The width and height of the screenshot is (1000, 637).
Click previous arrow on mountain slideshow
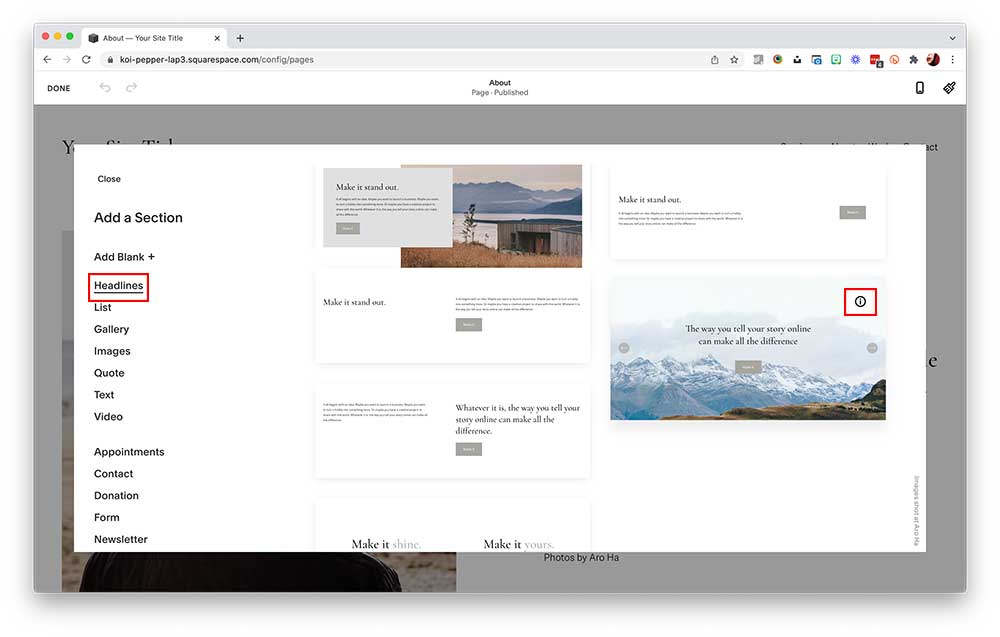624,348
